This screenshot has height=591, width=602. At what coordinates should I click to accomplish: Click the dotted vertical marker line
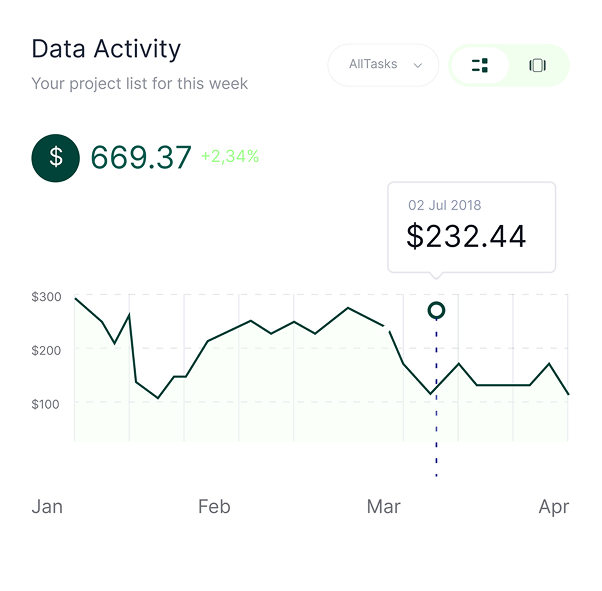point(436,397)
